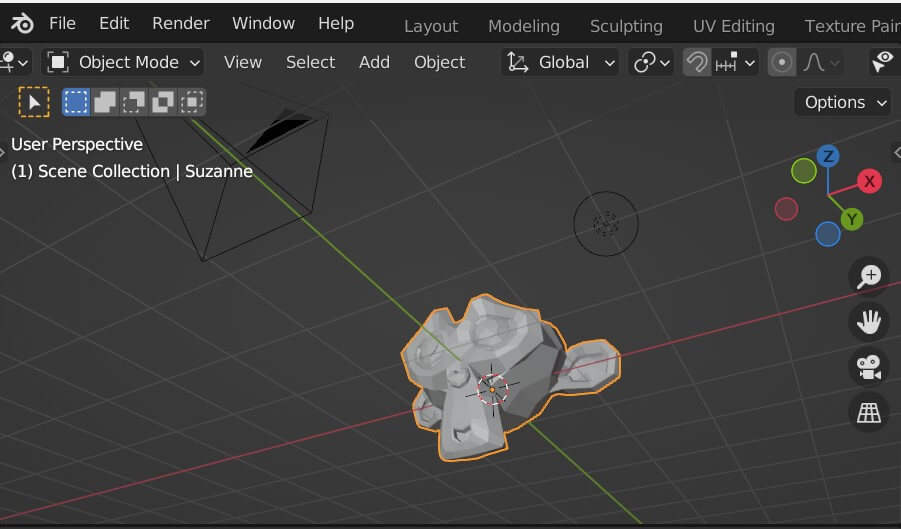Open the proportional editing falloff dropdown
Image resolution: width=901 pixels, height=529 pixels.
pos(821,62)
